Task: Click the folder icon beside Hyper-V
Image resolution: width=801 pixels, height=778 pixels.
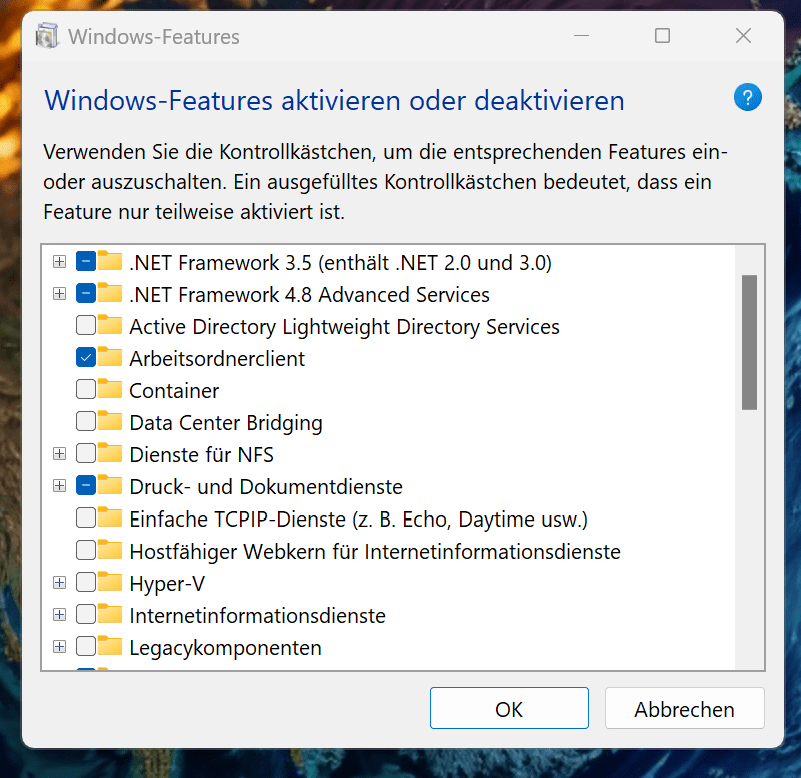Action: [x=109, y=582]
